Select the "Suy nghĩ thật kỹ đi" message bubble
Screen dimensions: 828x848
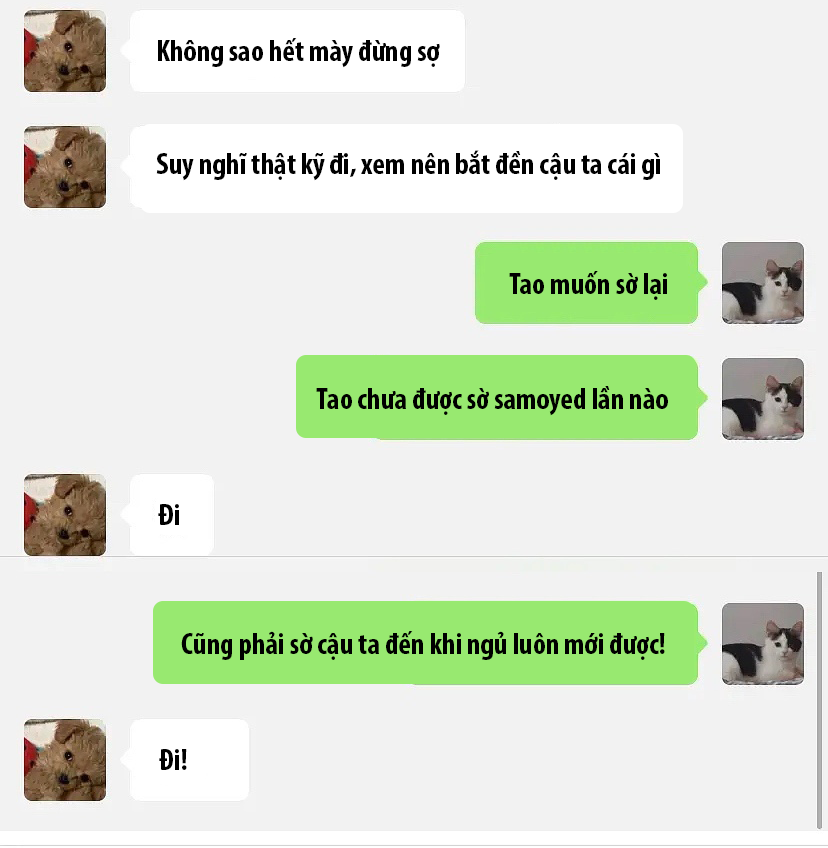tap(406, 168)
